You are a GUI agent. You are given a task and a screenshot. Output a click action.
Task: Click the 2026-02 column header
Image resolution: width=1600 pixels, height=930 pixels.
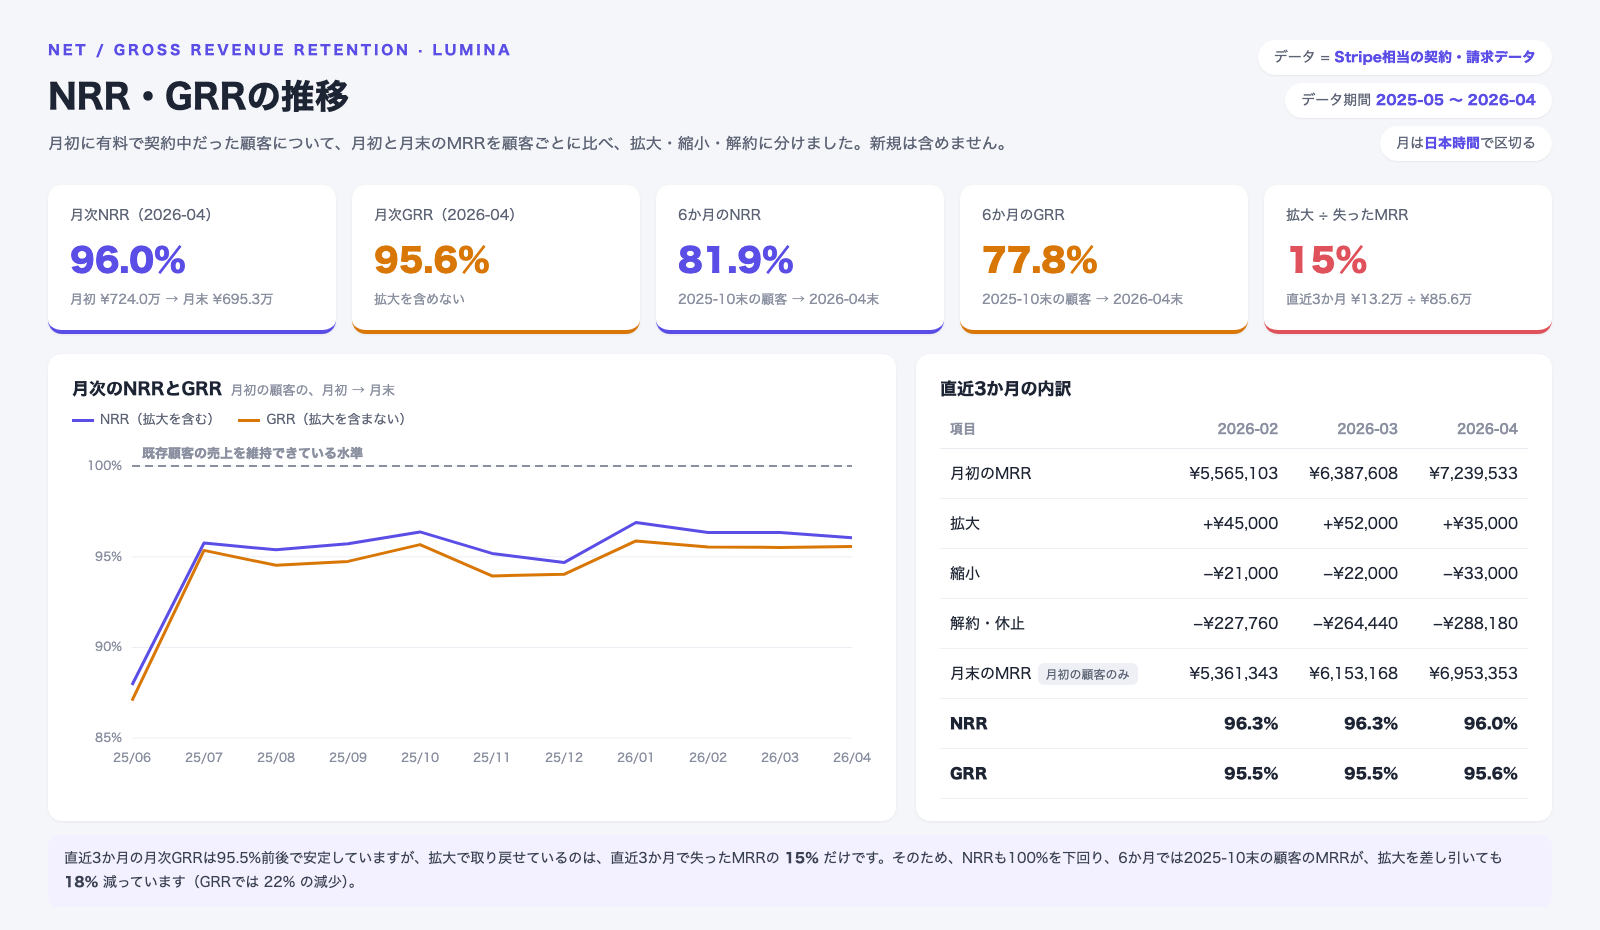tap(1247, 429)
